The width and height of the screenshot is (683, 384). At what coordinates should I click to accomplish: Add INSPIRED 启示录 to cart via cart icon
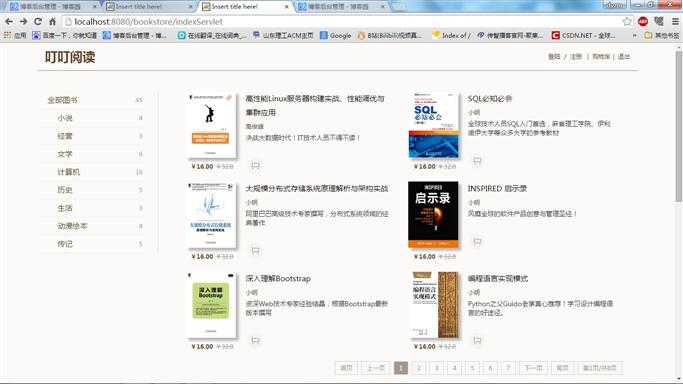pos(477,241)
